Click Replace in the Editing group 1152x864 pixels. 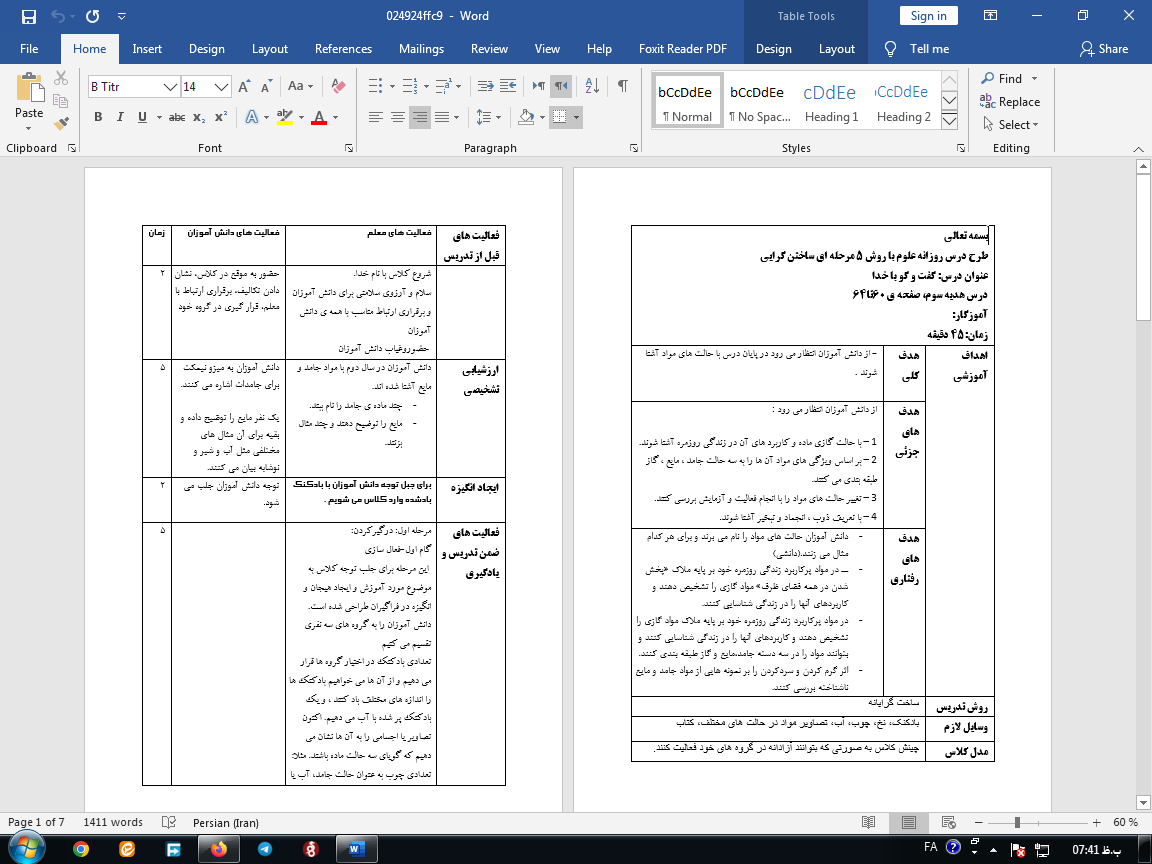(x=1011, y=102)
